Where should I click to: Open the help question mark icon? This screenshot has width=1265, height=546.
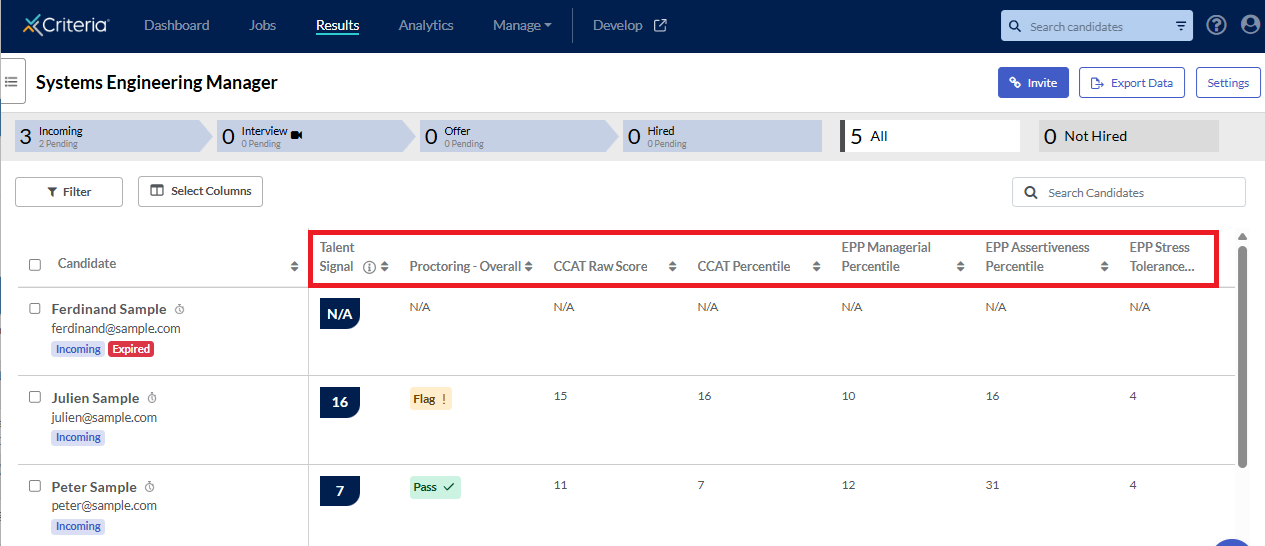(x=1216, y=26)
